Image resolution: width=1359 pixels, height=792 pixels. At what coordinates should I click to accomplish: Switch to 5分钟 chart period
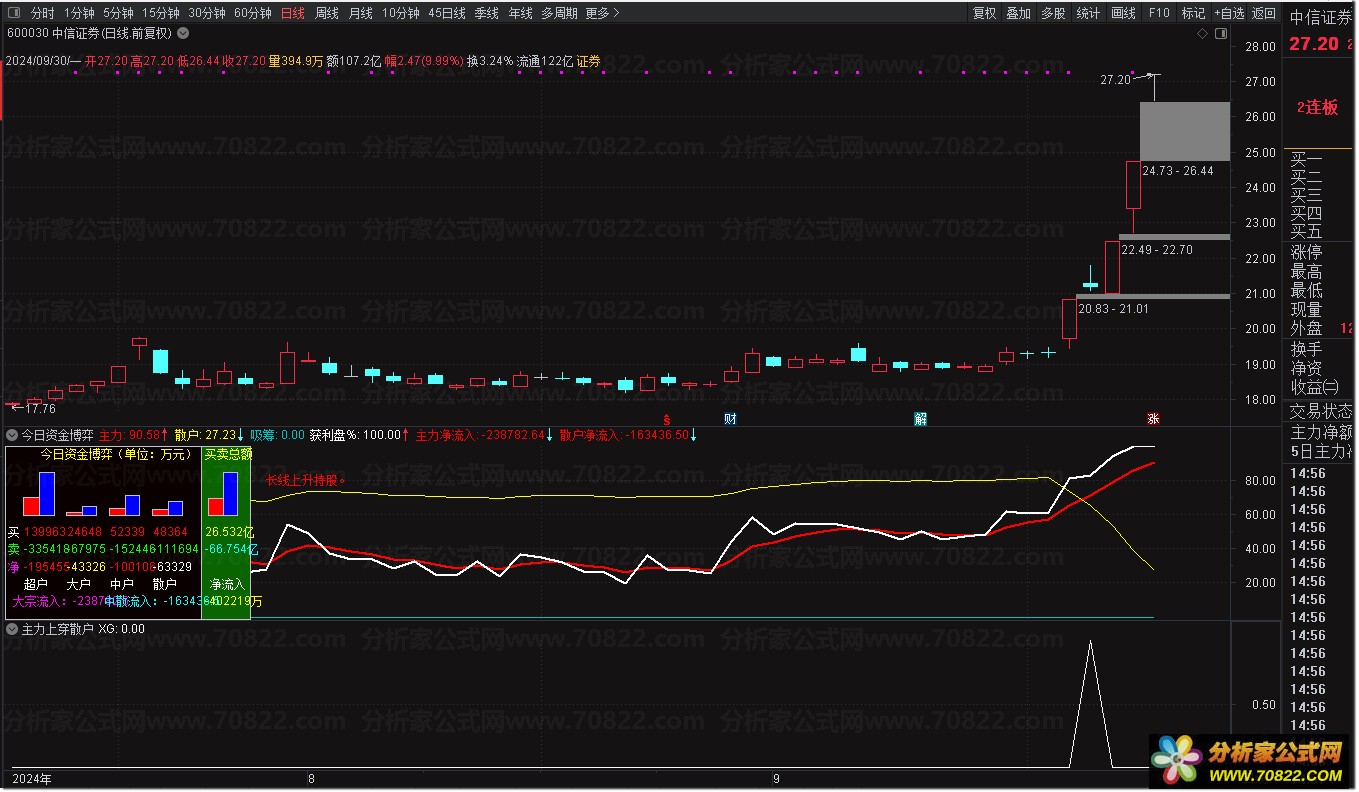coord(118,13)
